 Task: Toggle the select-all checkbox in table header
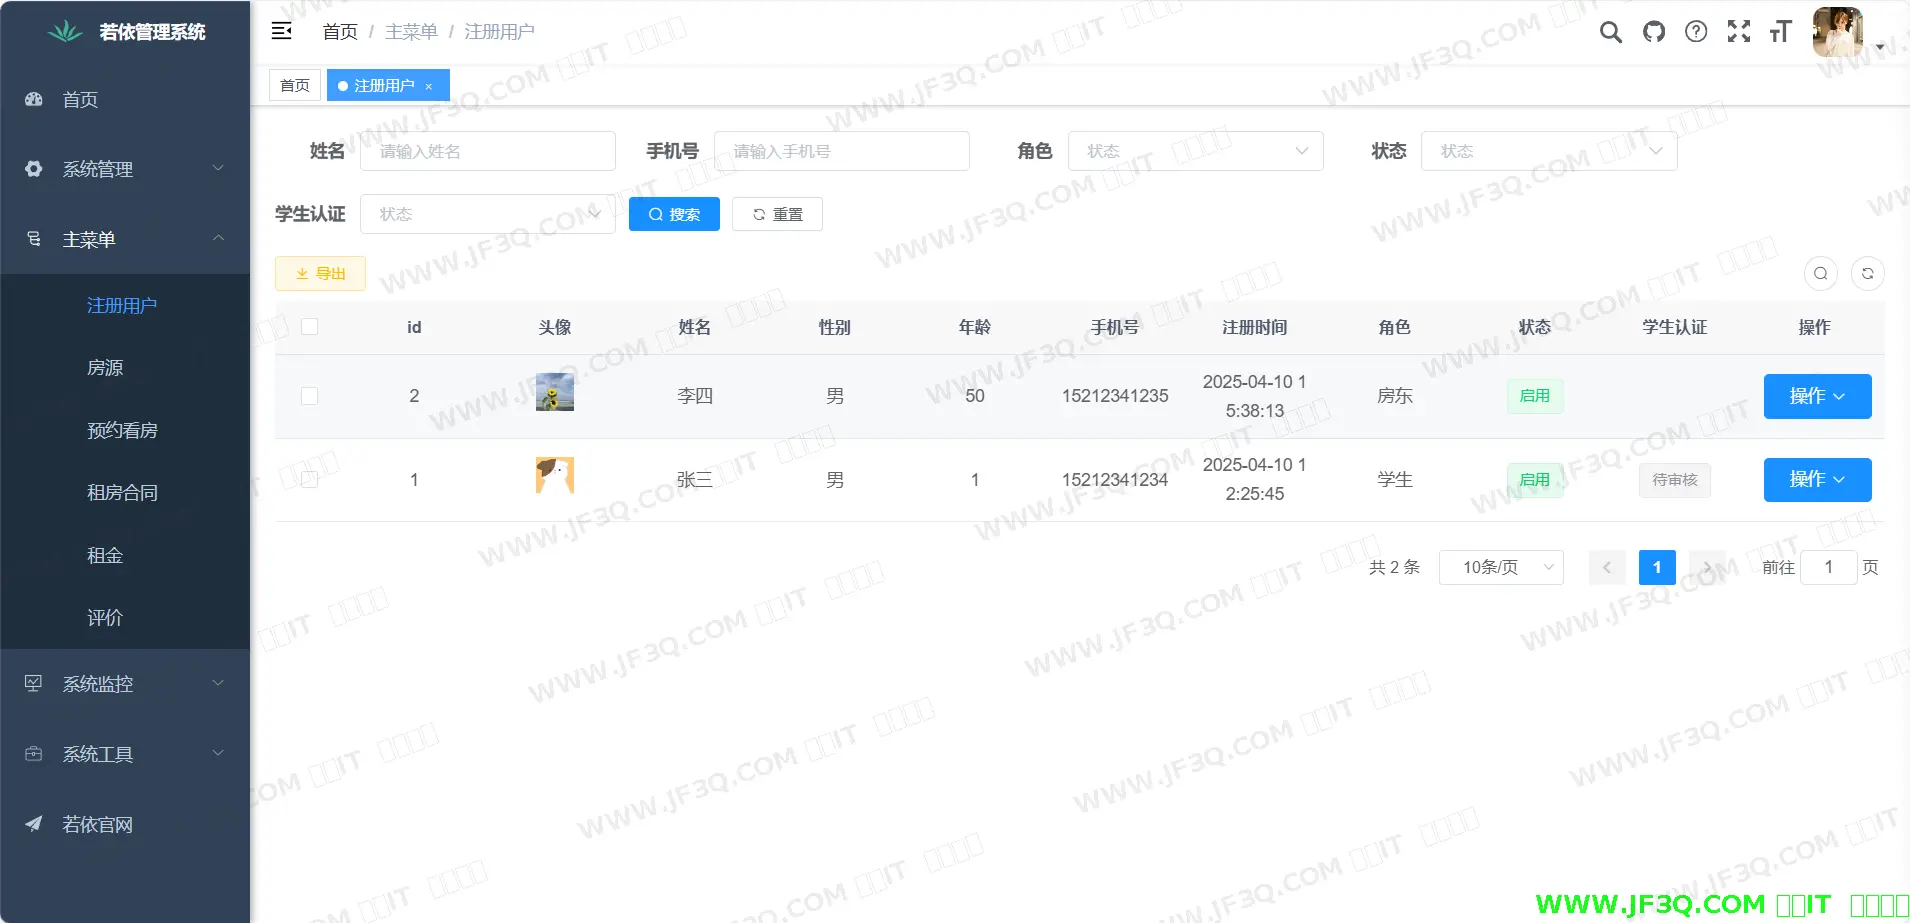click(x=310, y=327)
